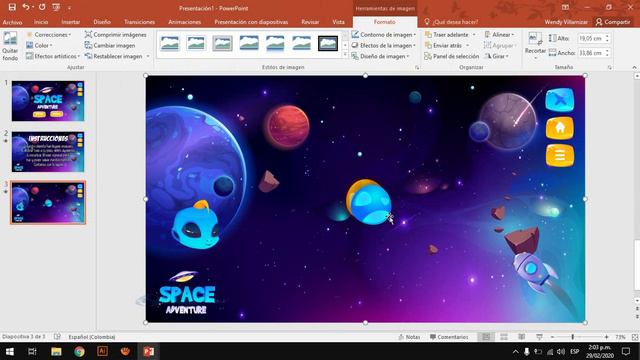This screenshot has width=640, height=360.
Task: Undo the last action
Action: pyautogui.click(x=26, y=7)
